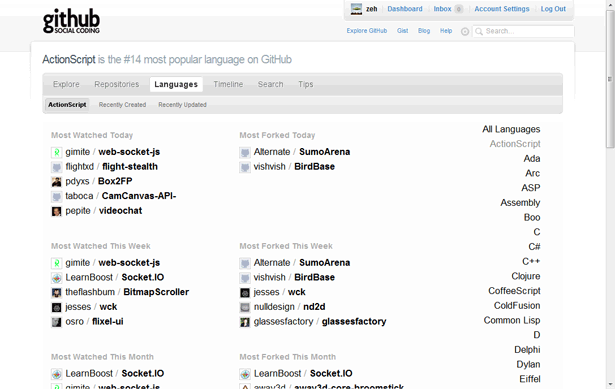615x389 pixels.
Task: Open the Repositories tab
Action: pyautogui.click(x=116, y=84)
